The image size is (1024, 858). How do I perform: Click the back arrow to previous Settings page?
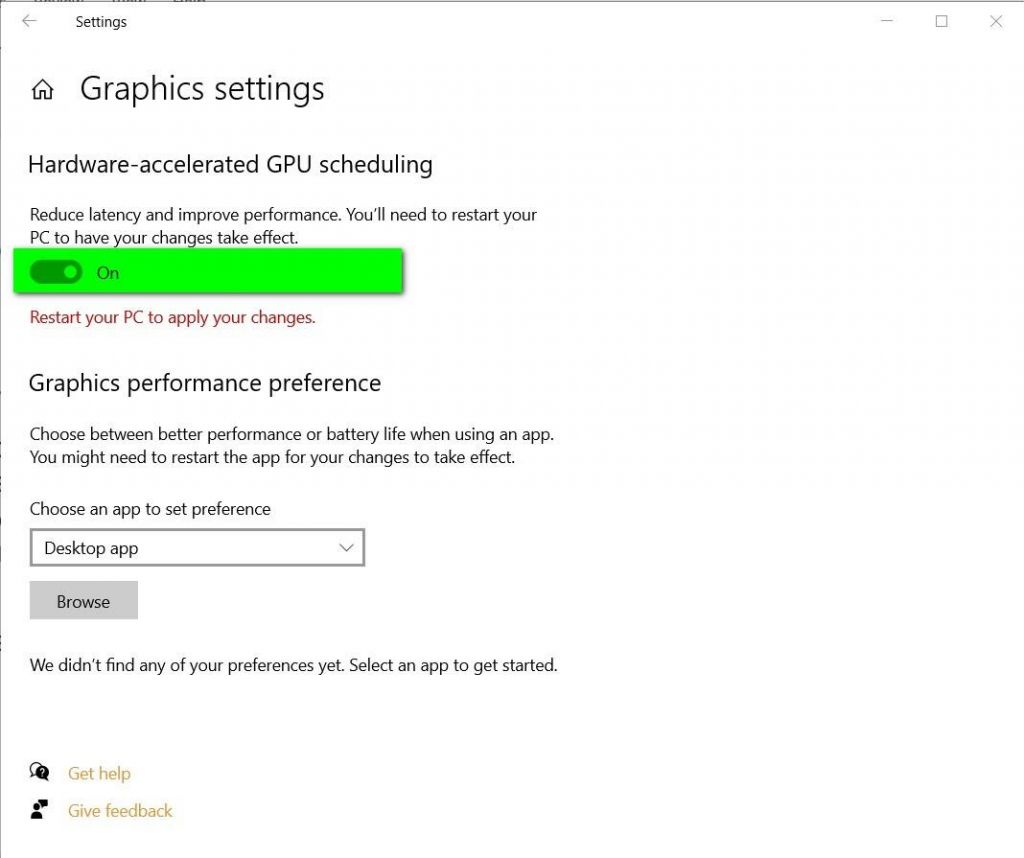pyautogui.click(x=28, y=21)
